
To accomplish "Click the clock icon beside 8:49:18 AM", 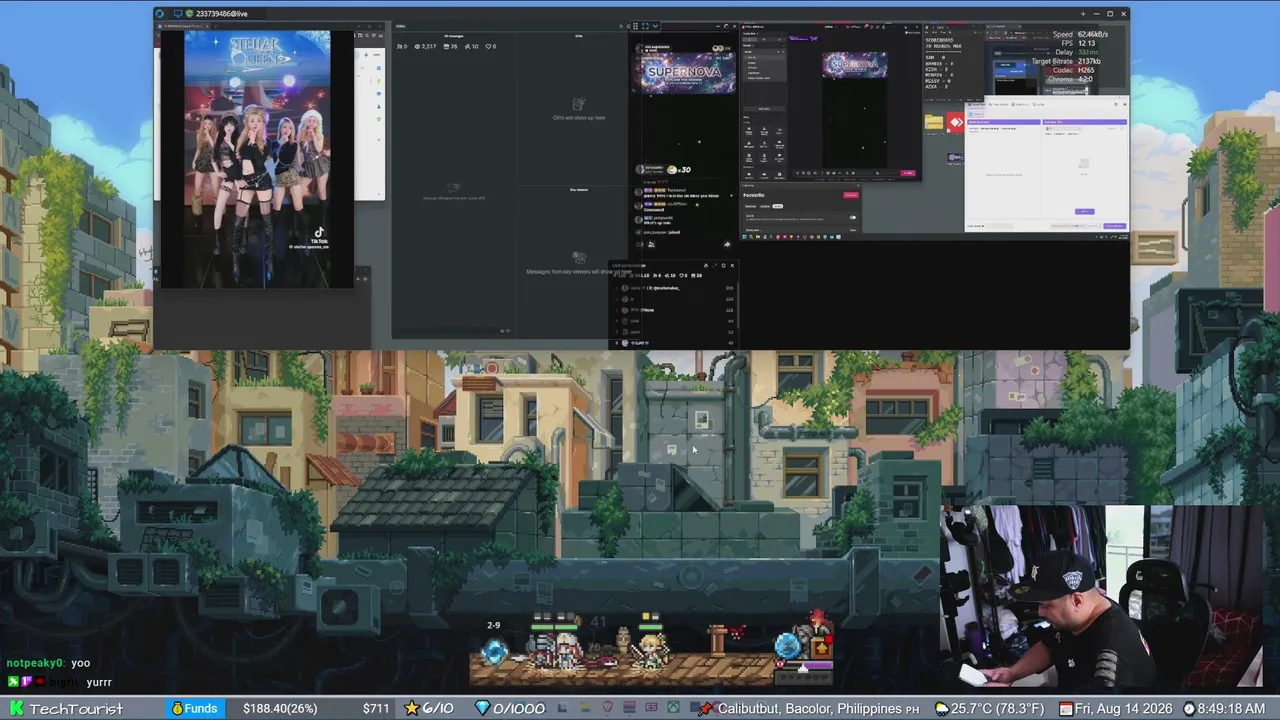I will pyautogui.click(x=1189, y=709).
